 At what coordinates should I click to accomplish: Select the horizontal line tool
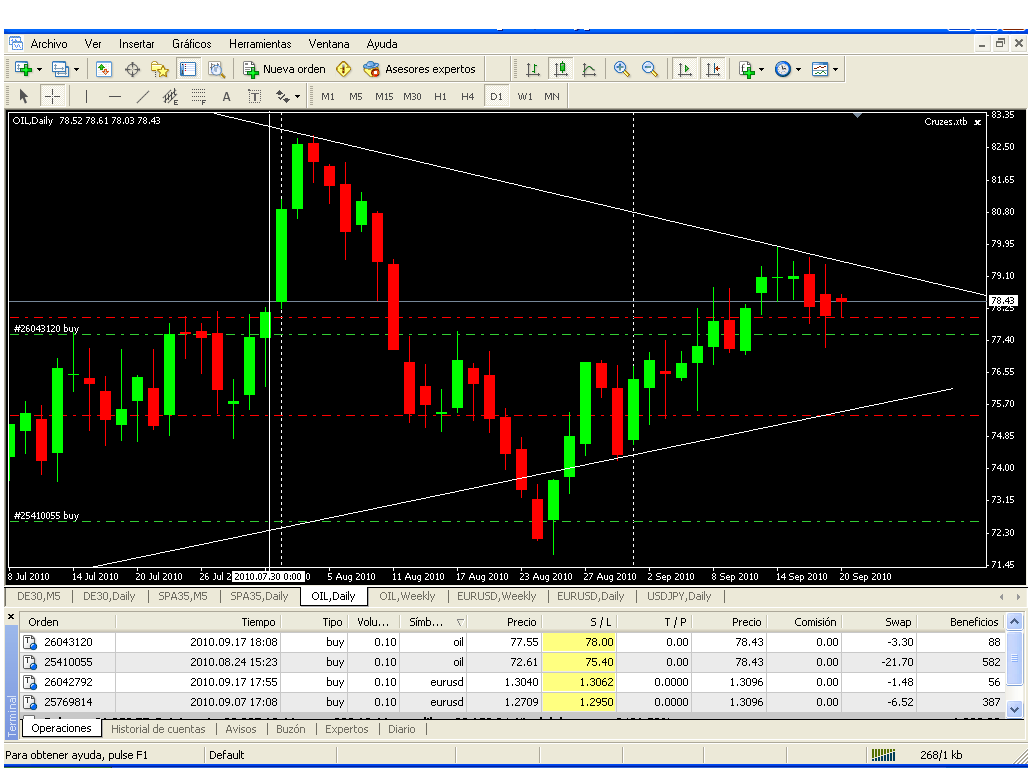point(115,97)
